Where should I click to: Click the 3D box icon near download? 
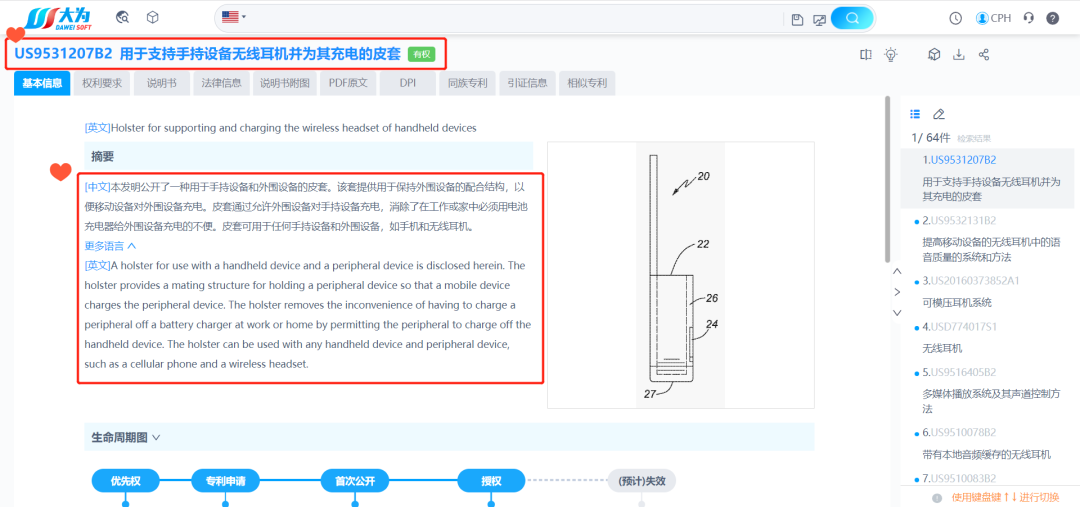tap(934, 54)
